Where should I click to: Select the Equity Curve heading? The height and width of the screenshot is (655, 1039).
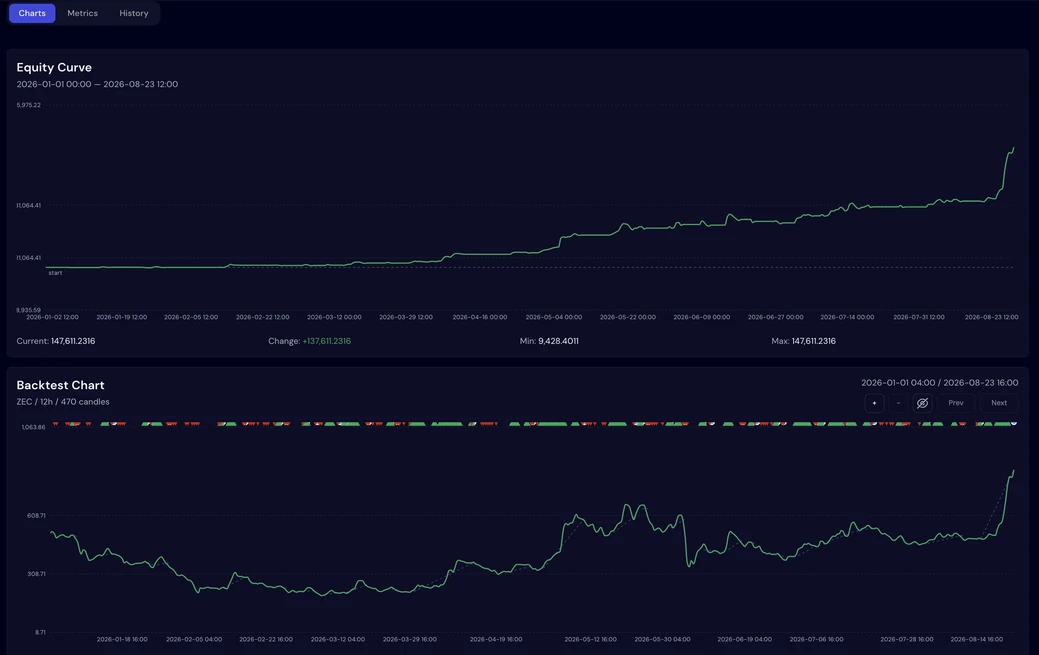54,68
